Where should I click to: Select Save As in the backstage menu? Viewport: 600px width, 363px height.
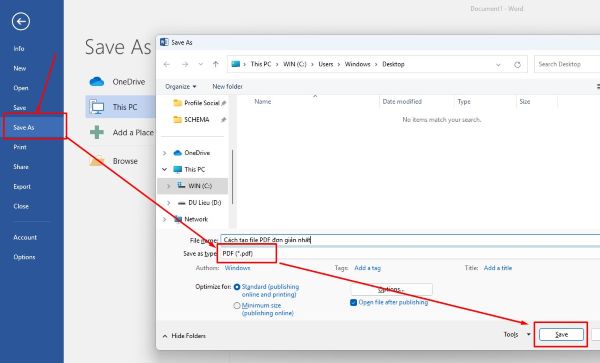tap(24, 127)
